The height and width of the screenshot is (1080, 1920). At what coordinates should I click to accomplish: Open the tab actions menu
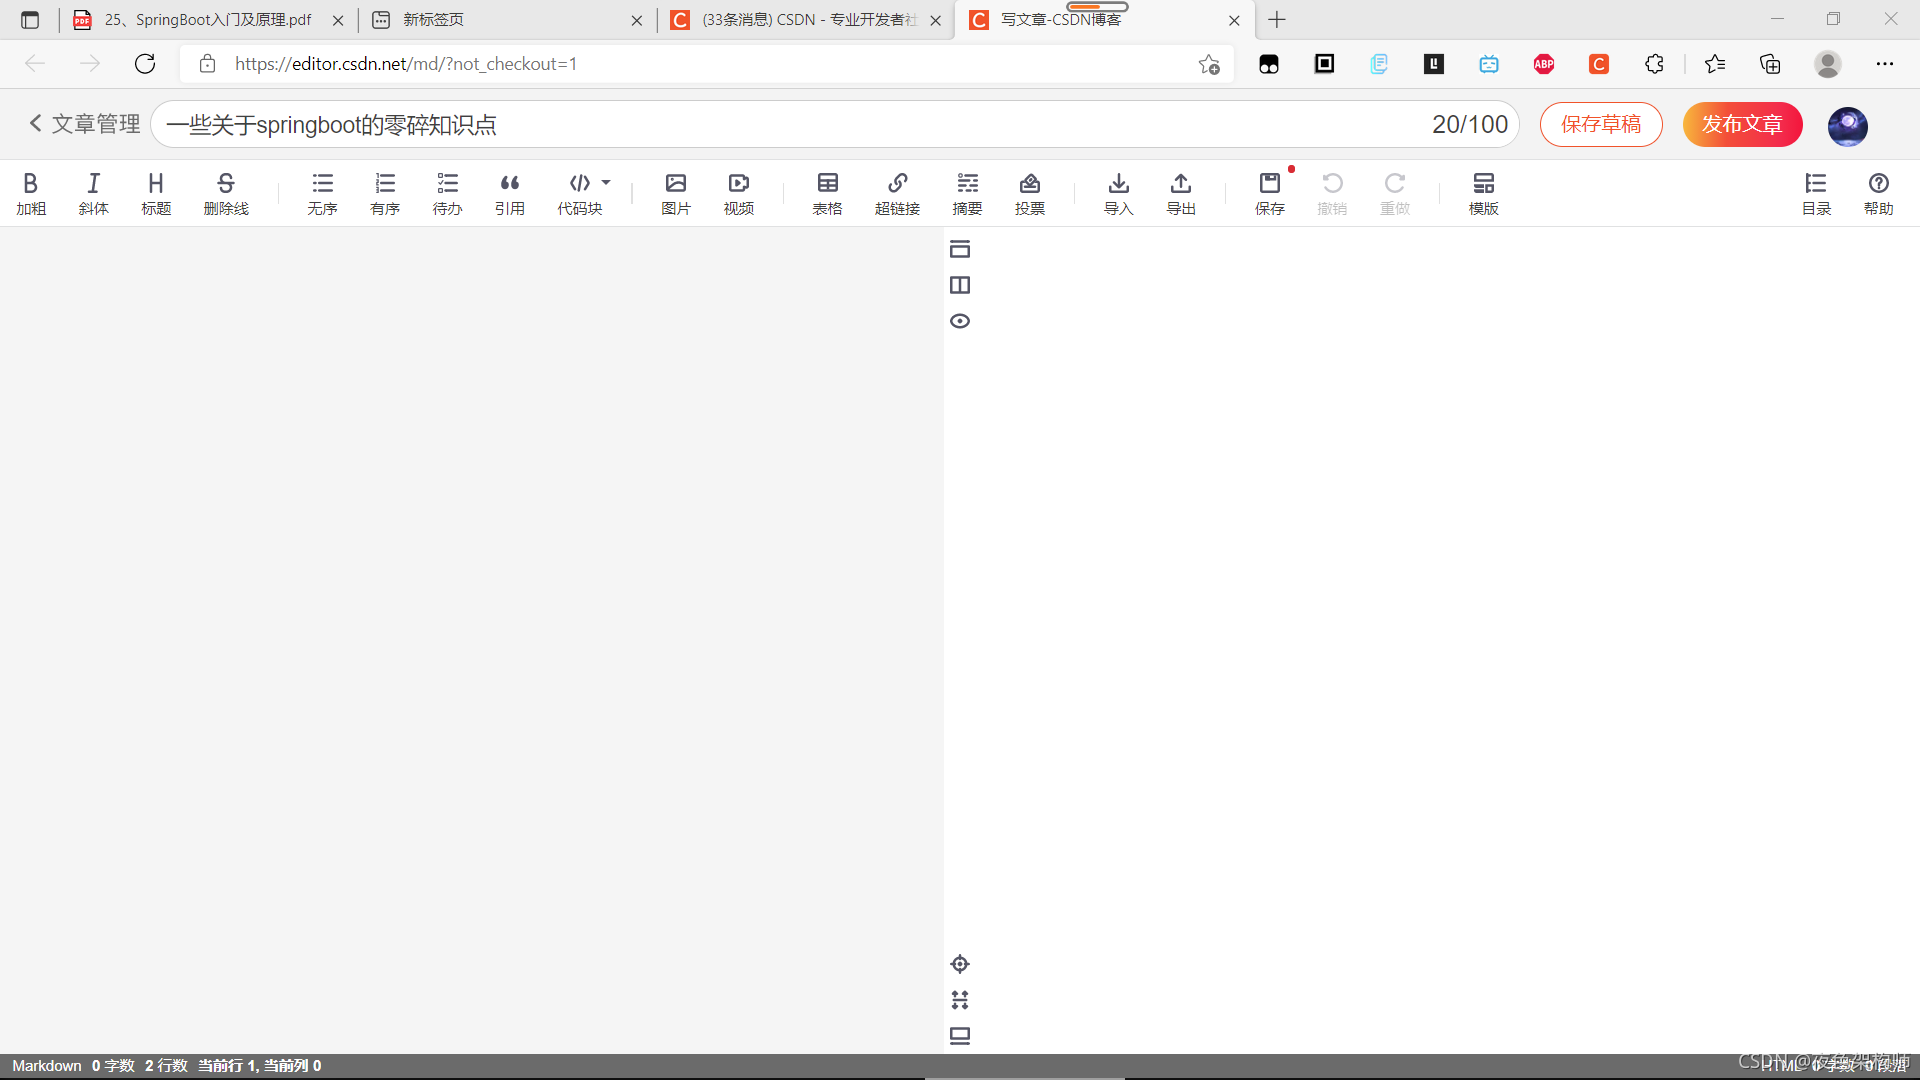[x=30, y=20]
